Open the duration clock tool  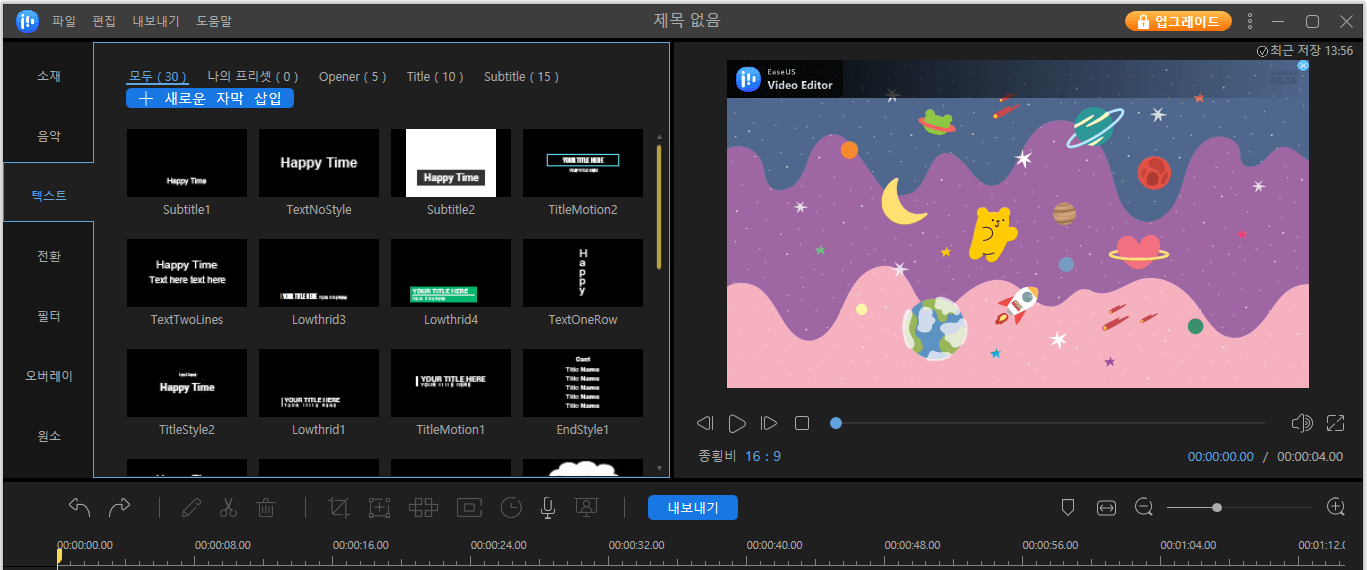(x=511, y=507)
